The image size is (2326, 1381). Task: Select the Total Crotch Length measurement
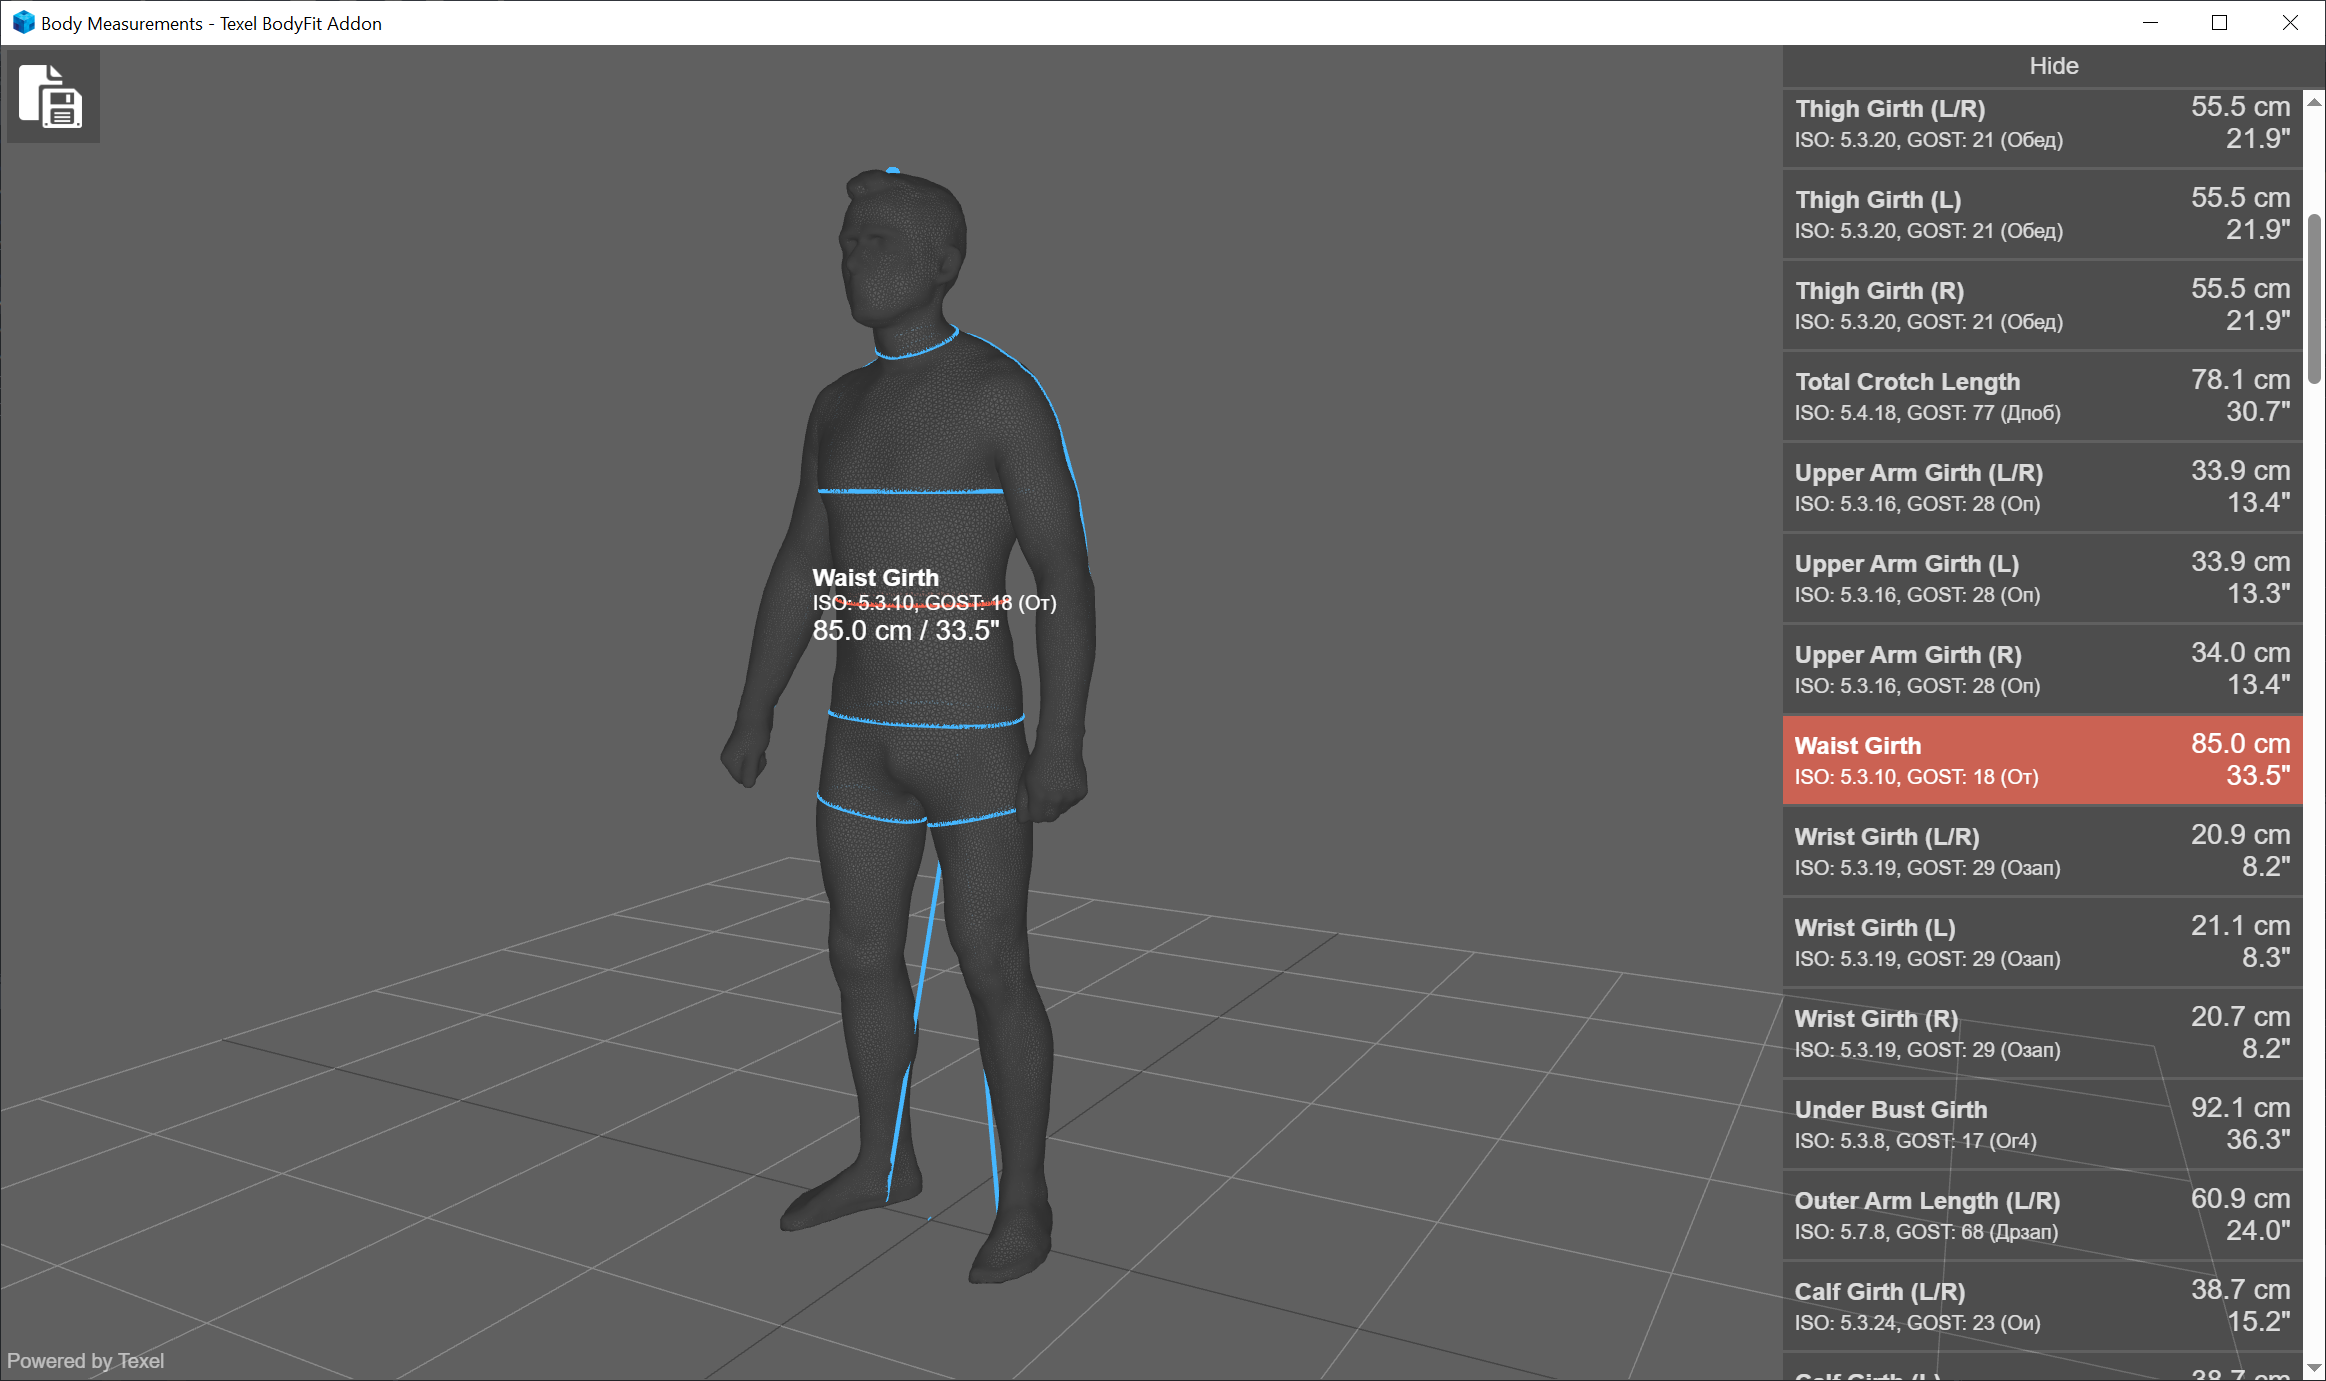click(2040, 395)
